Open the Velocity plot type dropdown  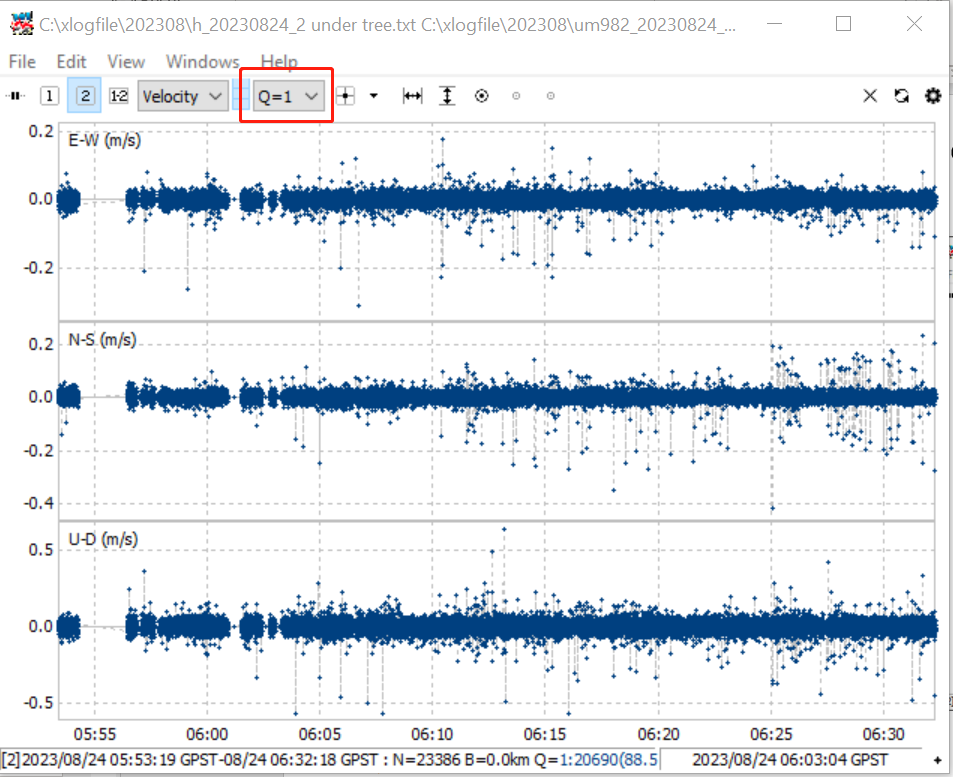pyautogui.click(x=183, y=96)
